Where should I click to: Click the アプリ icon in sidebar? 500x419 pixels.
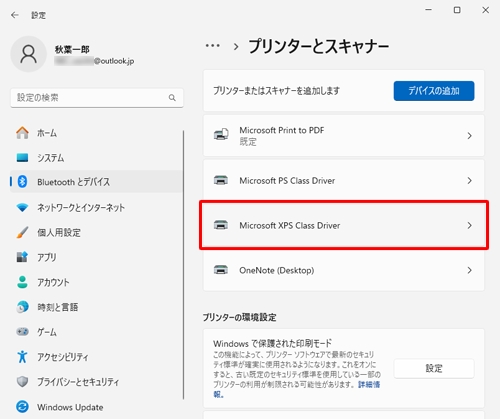click(x=22, y=257)
